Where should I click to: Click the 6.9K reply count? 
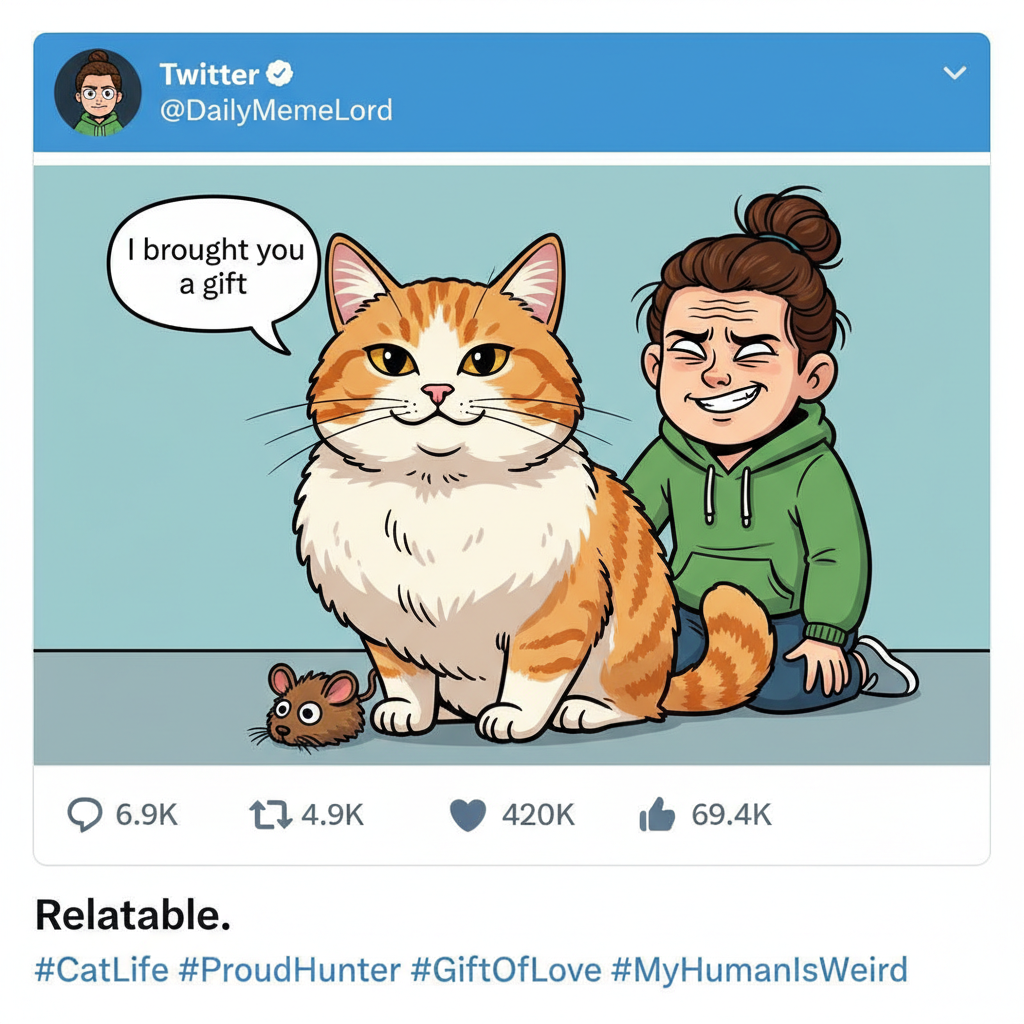tap(146, 815)
